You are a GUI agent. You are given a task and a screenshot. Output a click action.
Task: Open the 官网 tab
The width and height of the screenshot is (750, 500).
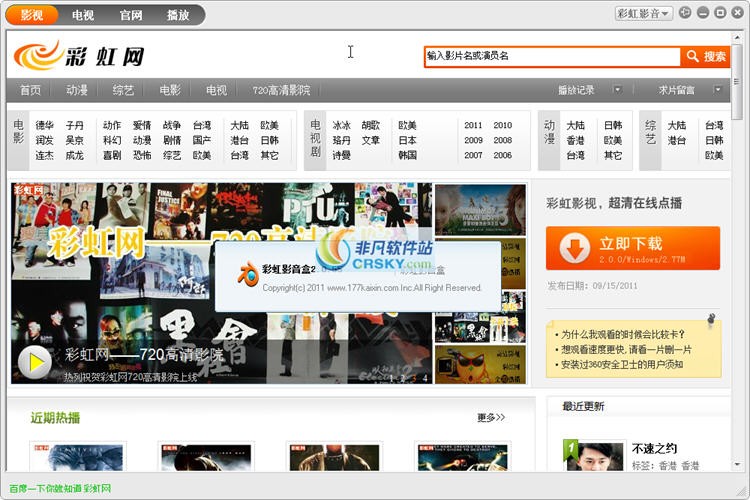tap(131, 15)
